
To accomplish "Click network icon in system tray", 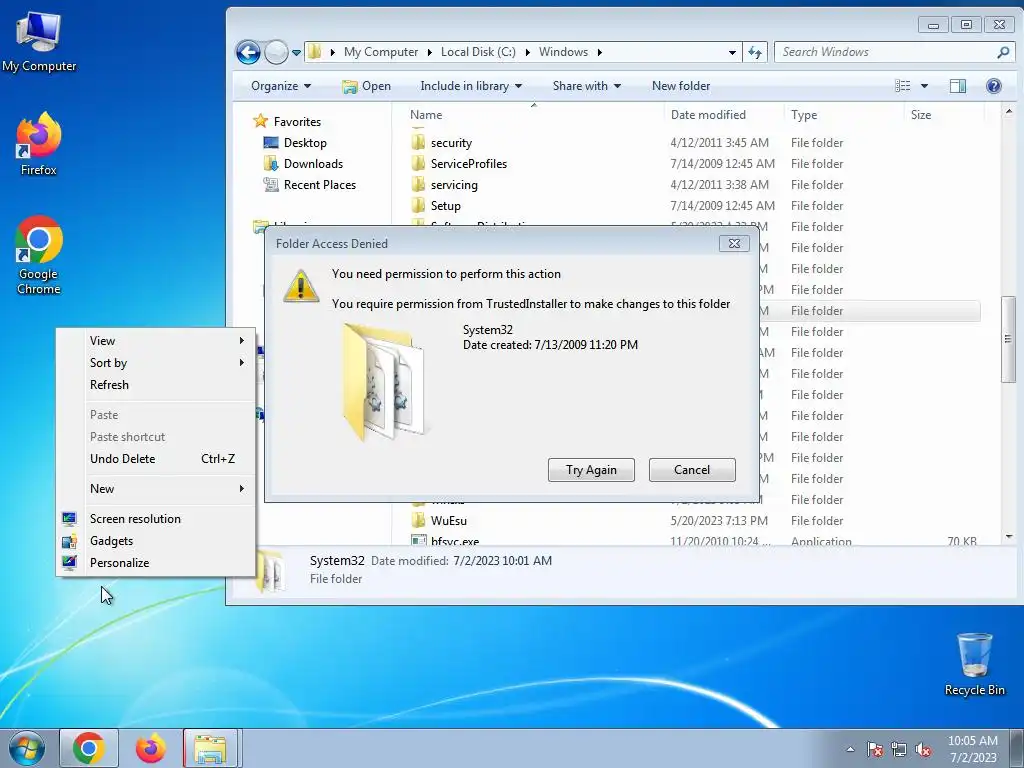I will (899, 750).
